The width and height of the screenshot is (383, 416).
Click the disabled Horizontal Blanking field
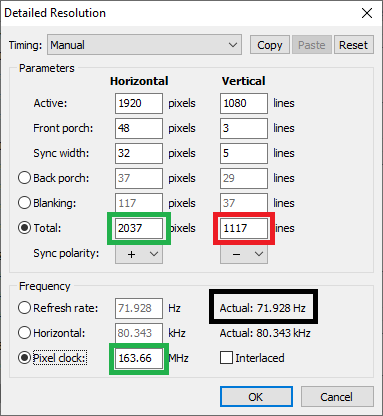[x=139, y=202]
